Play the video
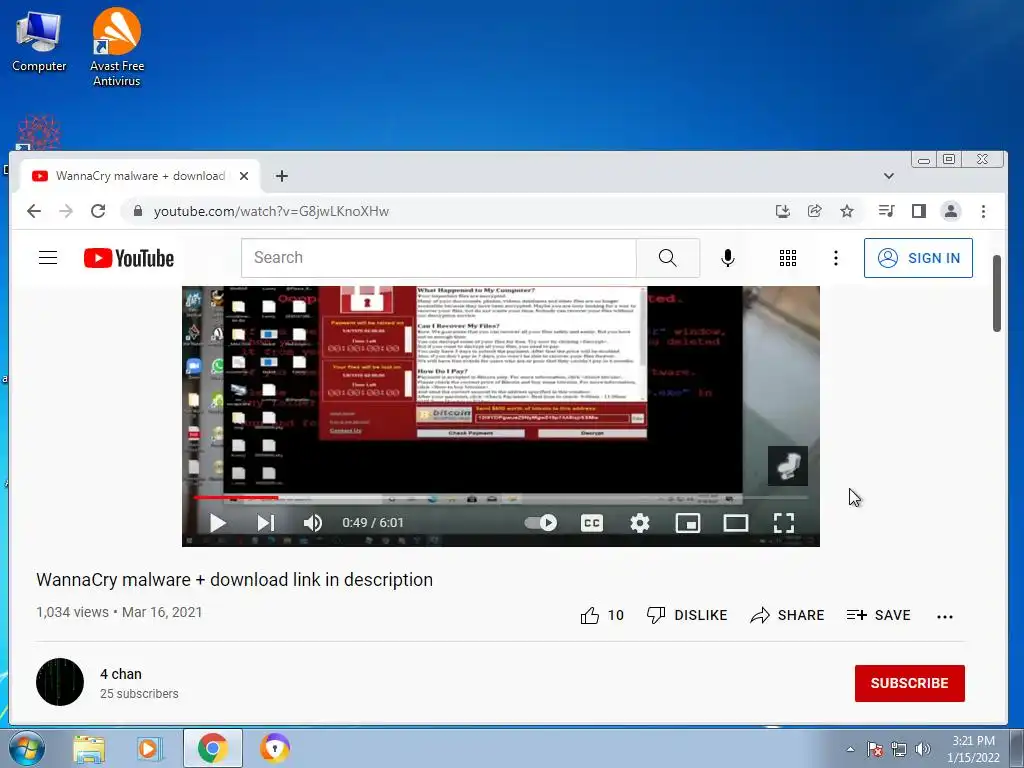The height and width of the screenshot is (768, 1024). 217,522
